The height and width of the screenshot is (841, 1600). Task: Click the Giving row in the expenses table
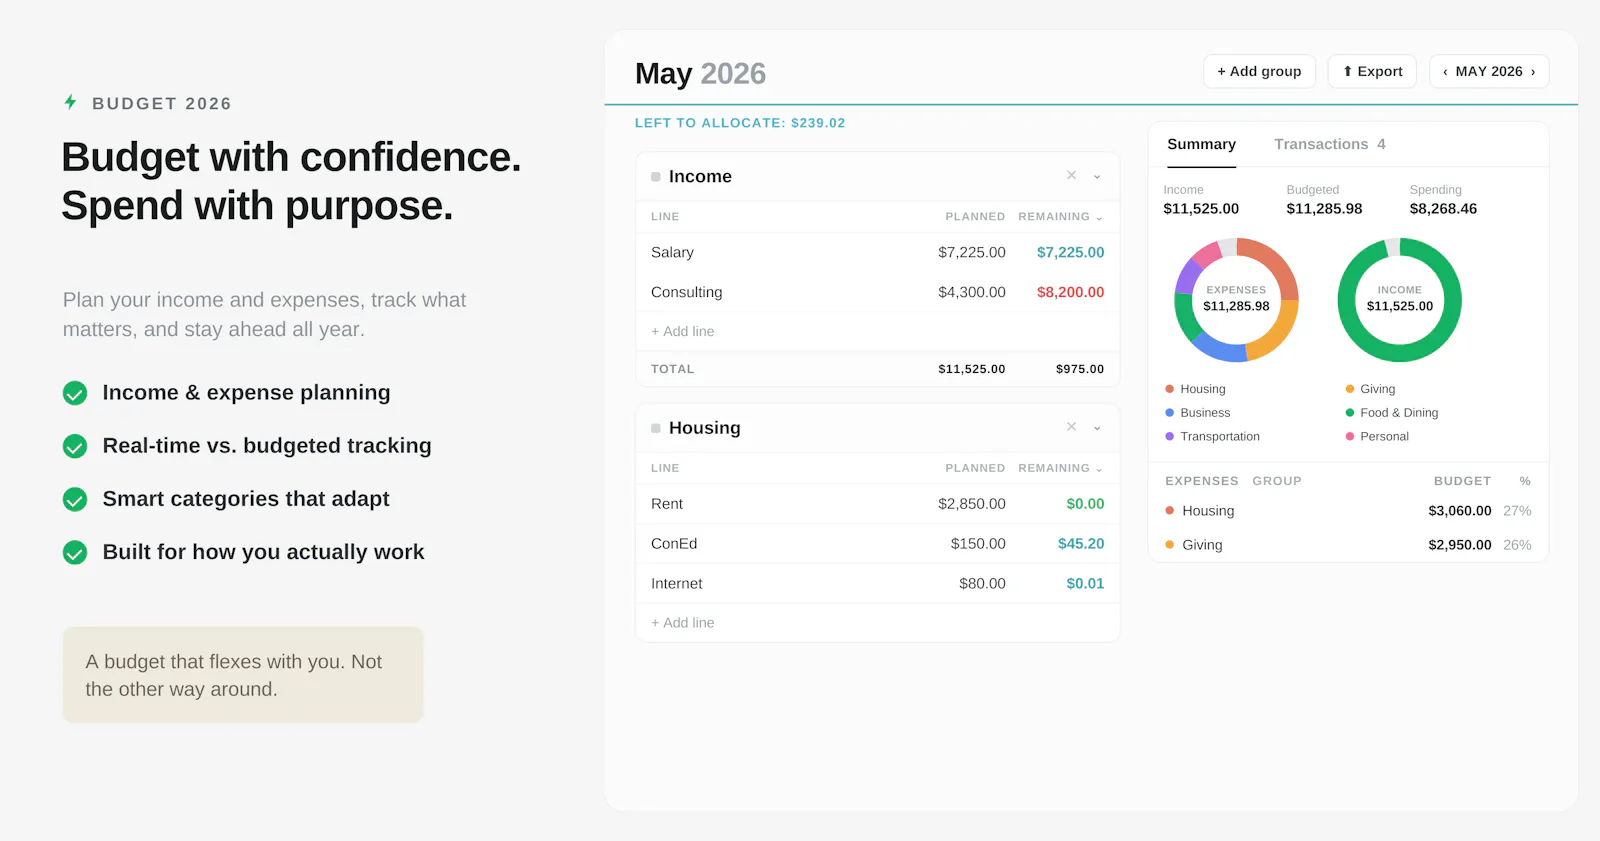pyautogui.click(x=1348, y=545)
